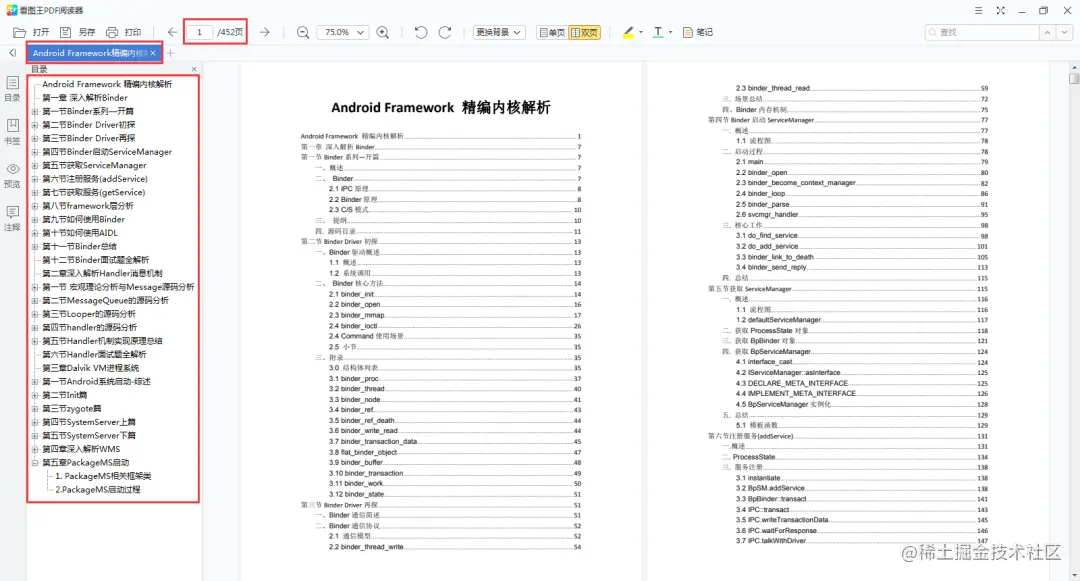Select 第二章深入解析Handler消息机制 in outline

[x=103, y=273]
